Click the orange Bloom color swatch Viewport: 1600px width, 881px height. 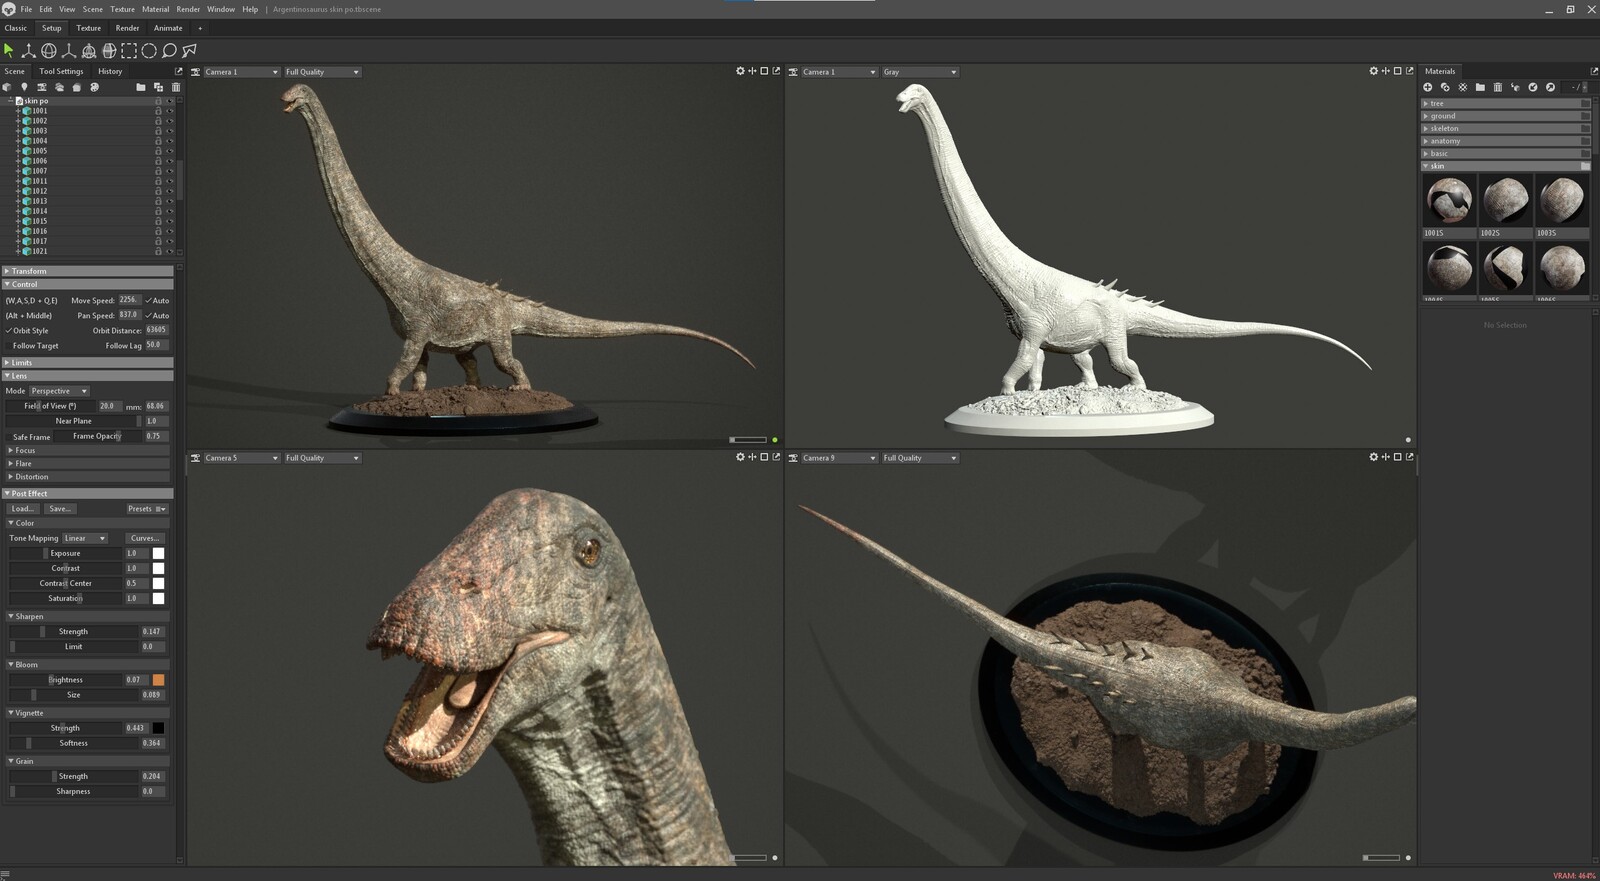tap(158, 680)
